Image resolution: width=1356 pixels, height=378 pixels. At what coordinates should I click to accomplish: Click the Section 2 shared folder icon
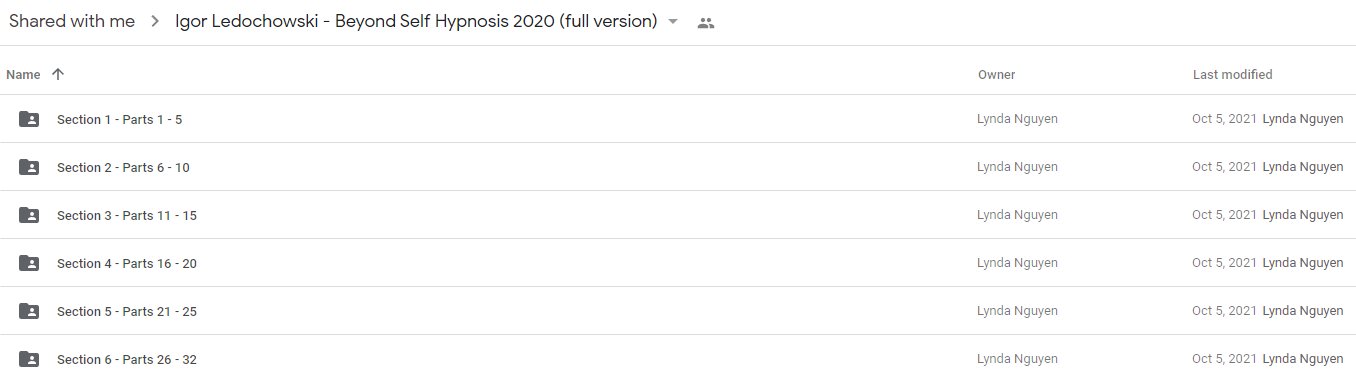pos(29,167)
